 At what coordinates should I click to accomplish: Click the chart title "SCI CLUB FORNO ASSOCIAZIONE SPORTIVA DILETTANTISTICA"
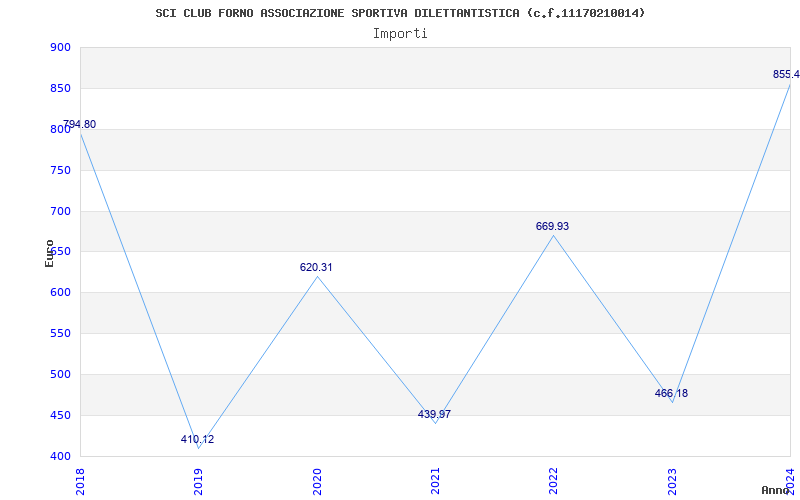tap(337, 13)
